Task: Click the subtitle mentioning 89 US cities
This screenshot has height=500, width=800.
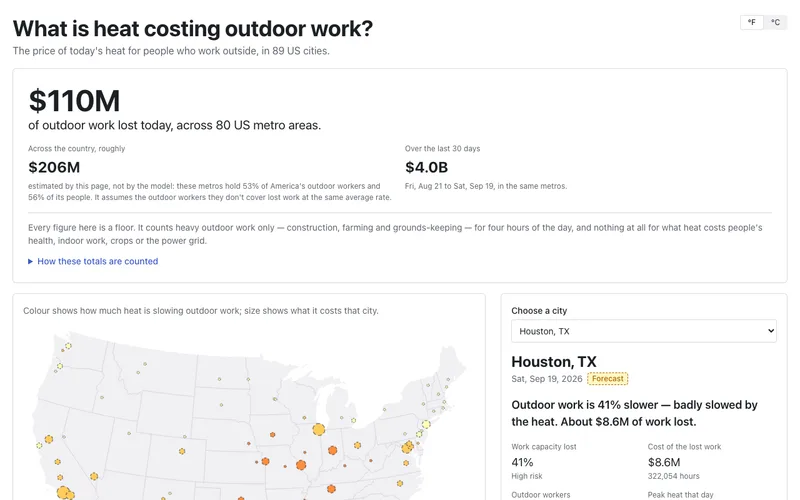Action: (171, 51)
